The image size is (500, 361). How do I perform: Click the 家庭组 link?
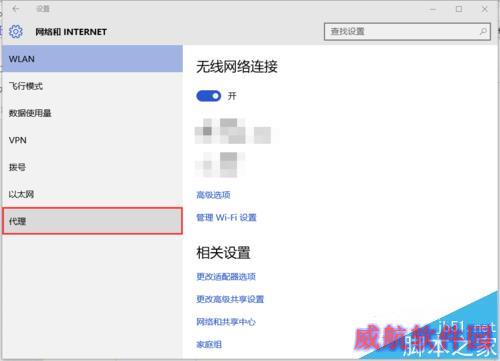click(x=209, y=344)
